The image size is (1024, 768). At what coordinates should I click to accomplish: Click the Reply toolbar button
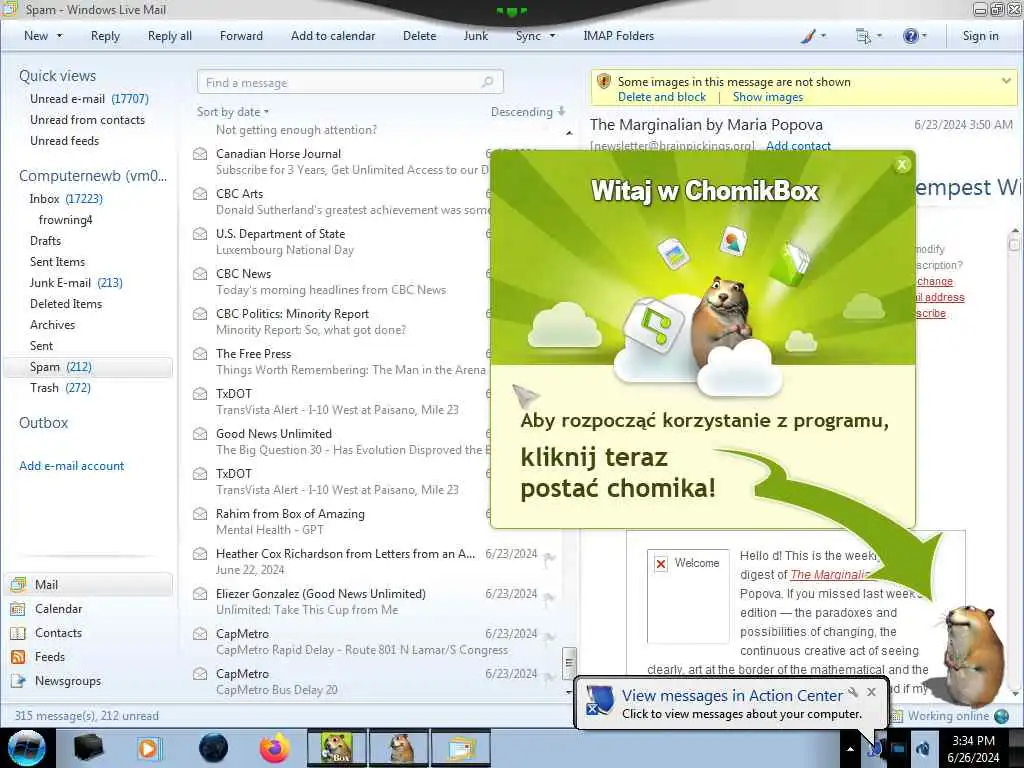coord(105,36)
